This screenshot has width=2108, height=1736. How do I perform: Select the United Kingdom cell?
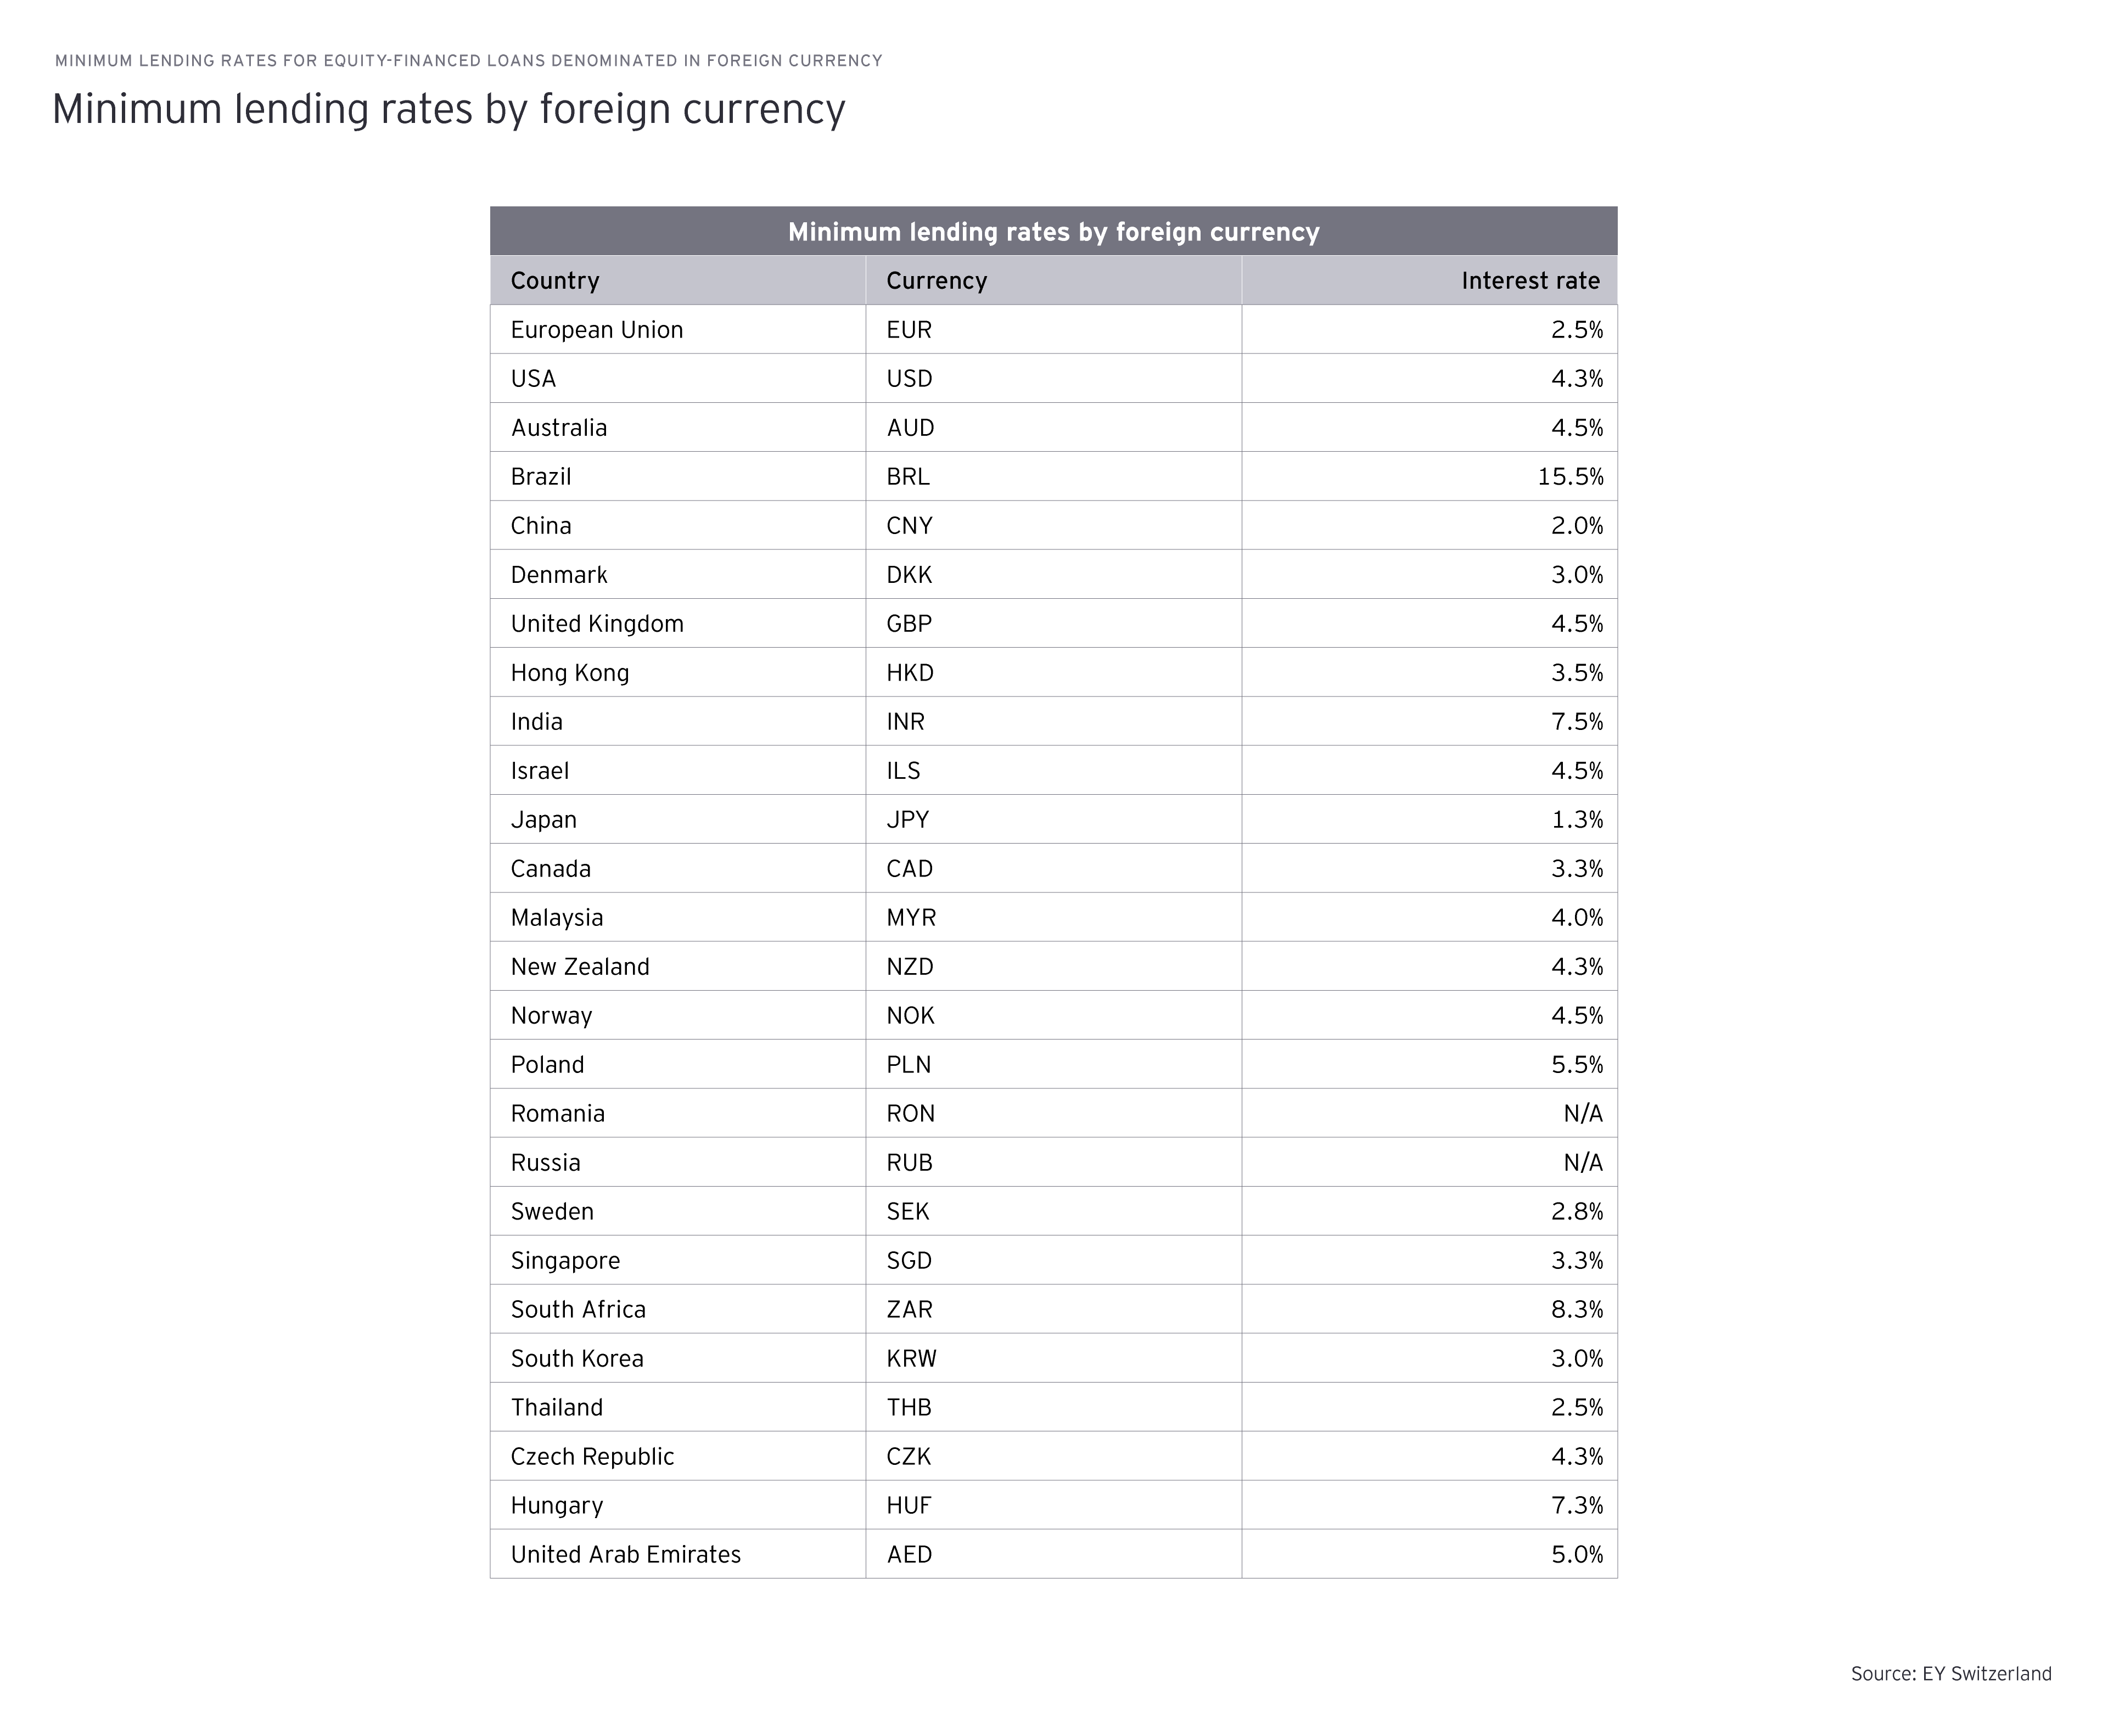(597, 624)
